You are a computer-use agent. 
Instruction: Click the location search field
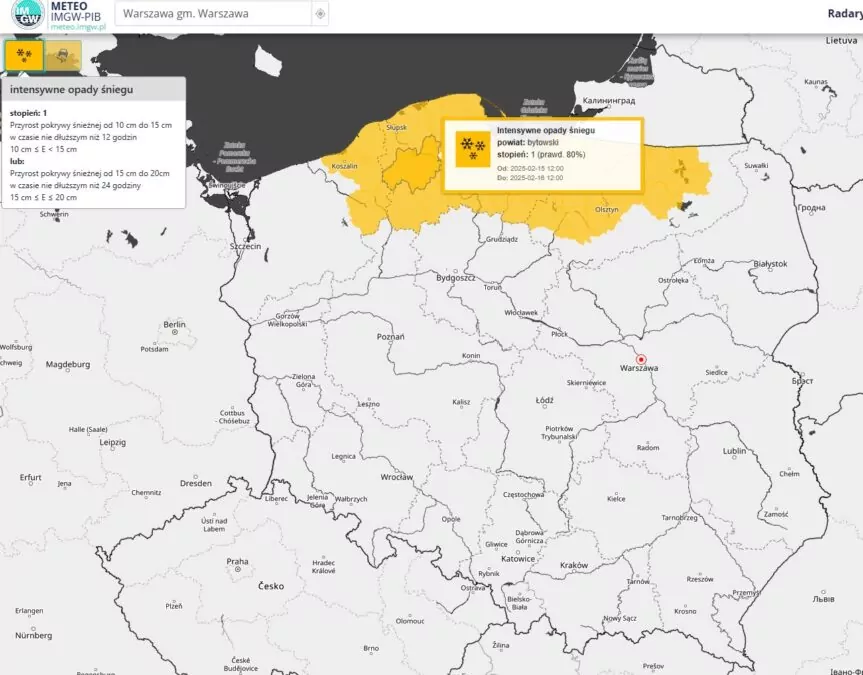point(210,14)
